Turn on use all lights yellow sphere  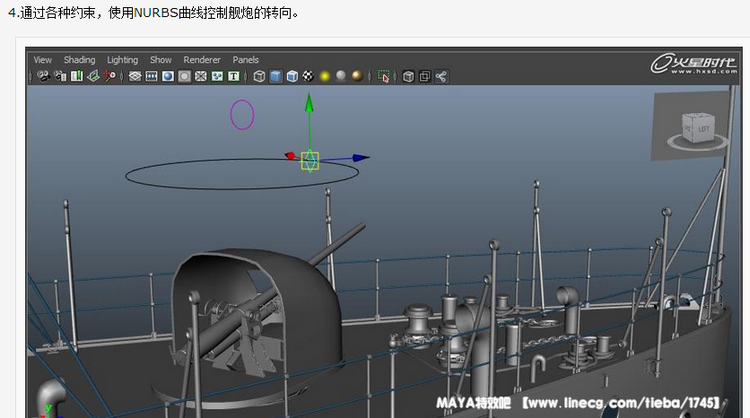pyautogui.click(x=324, y=76)
